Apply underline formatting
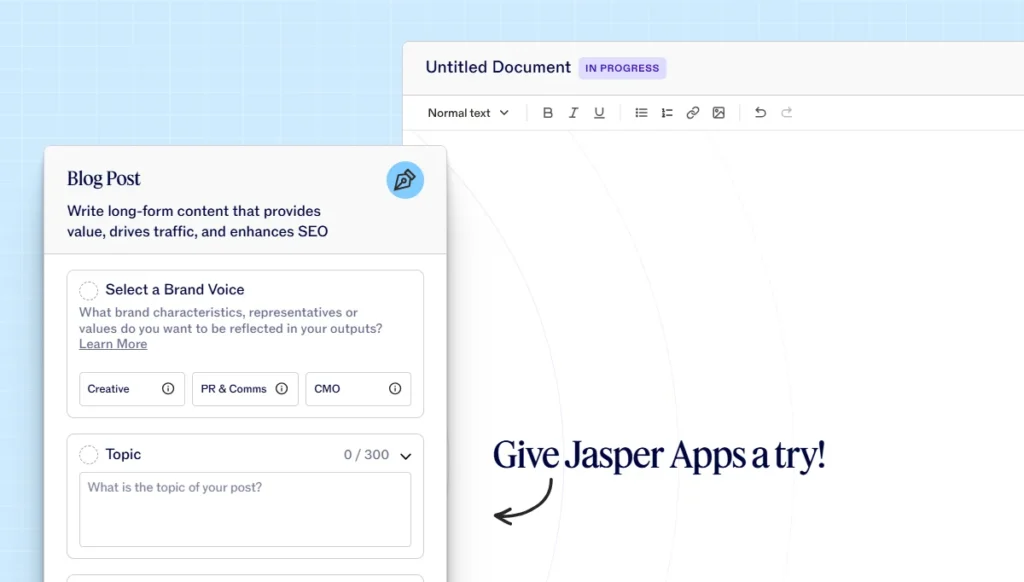The image size is (1024, 582). click(599, 112)
